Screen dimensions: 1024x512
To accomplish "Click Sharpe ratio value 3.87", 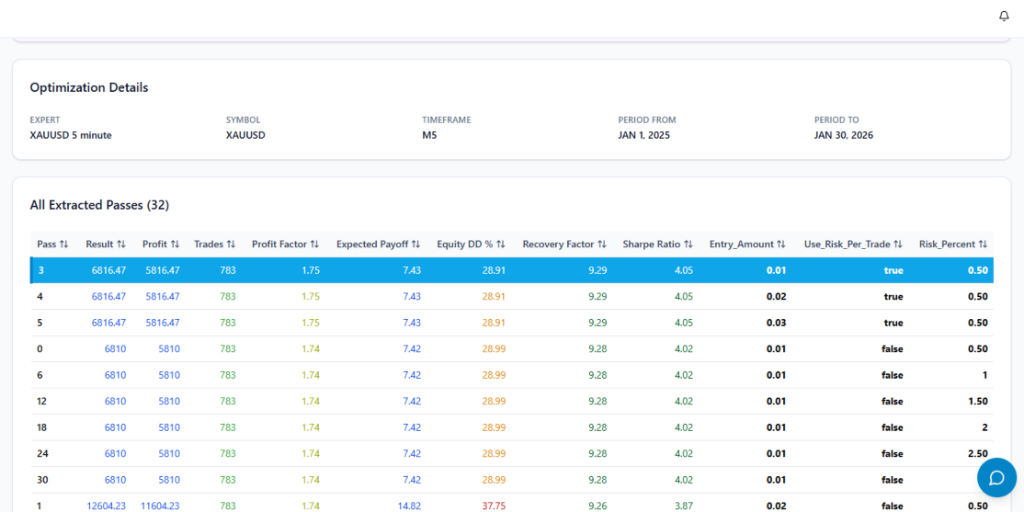I will click(x=684, y=505).
